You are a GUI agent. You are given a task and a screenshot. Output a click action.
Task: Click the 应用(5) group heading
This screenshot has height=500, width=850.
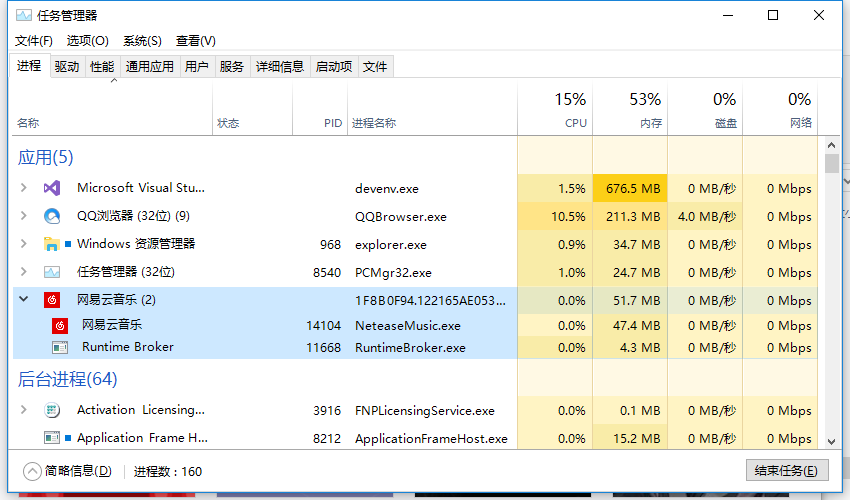coord(46,157)
